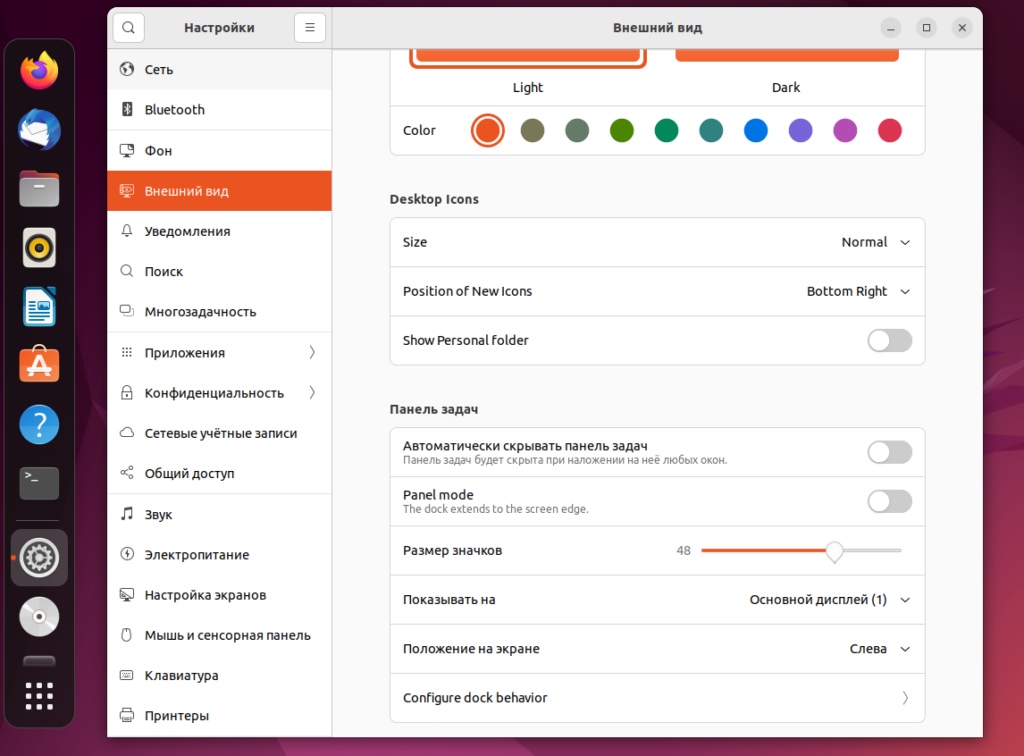Click the Bluetooth icon in sidebar
Image resolution: width=1024 pixels, height=756 pixels.
[127, 110]
